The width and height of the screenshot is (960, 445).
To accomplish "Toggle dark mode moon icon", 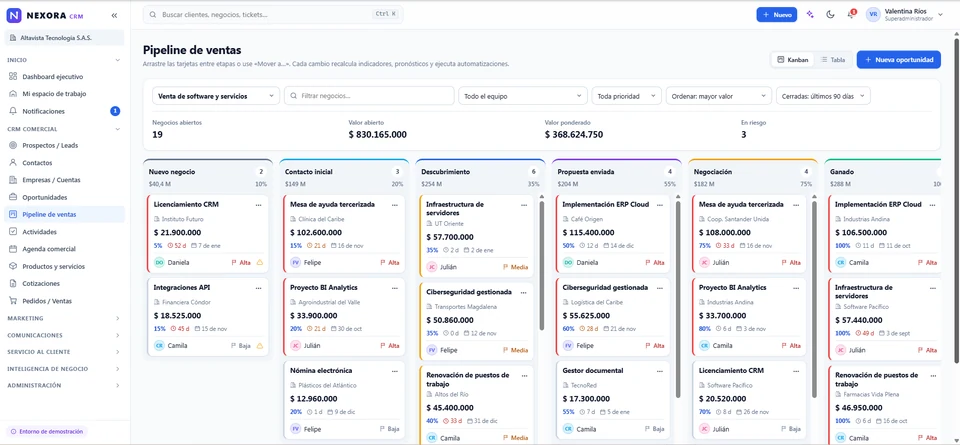I will pyautogui.click(x=830, y=15).
